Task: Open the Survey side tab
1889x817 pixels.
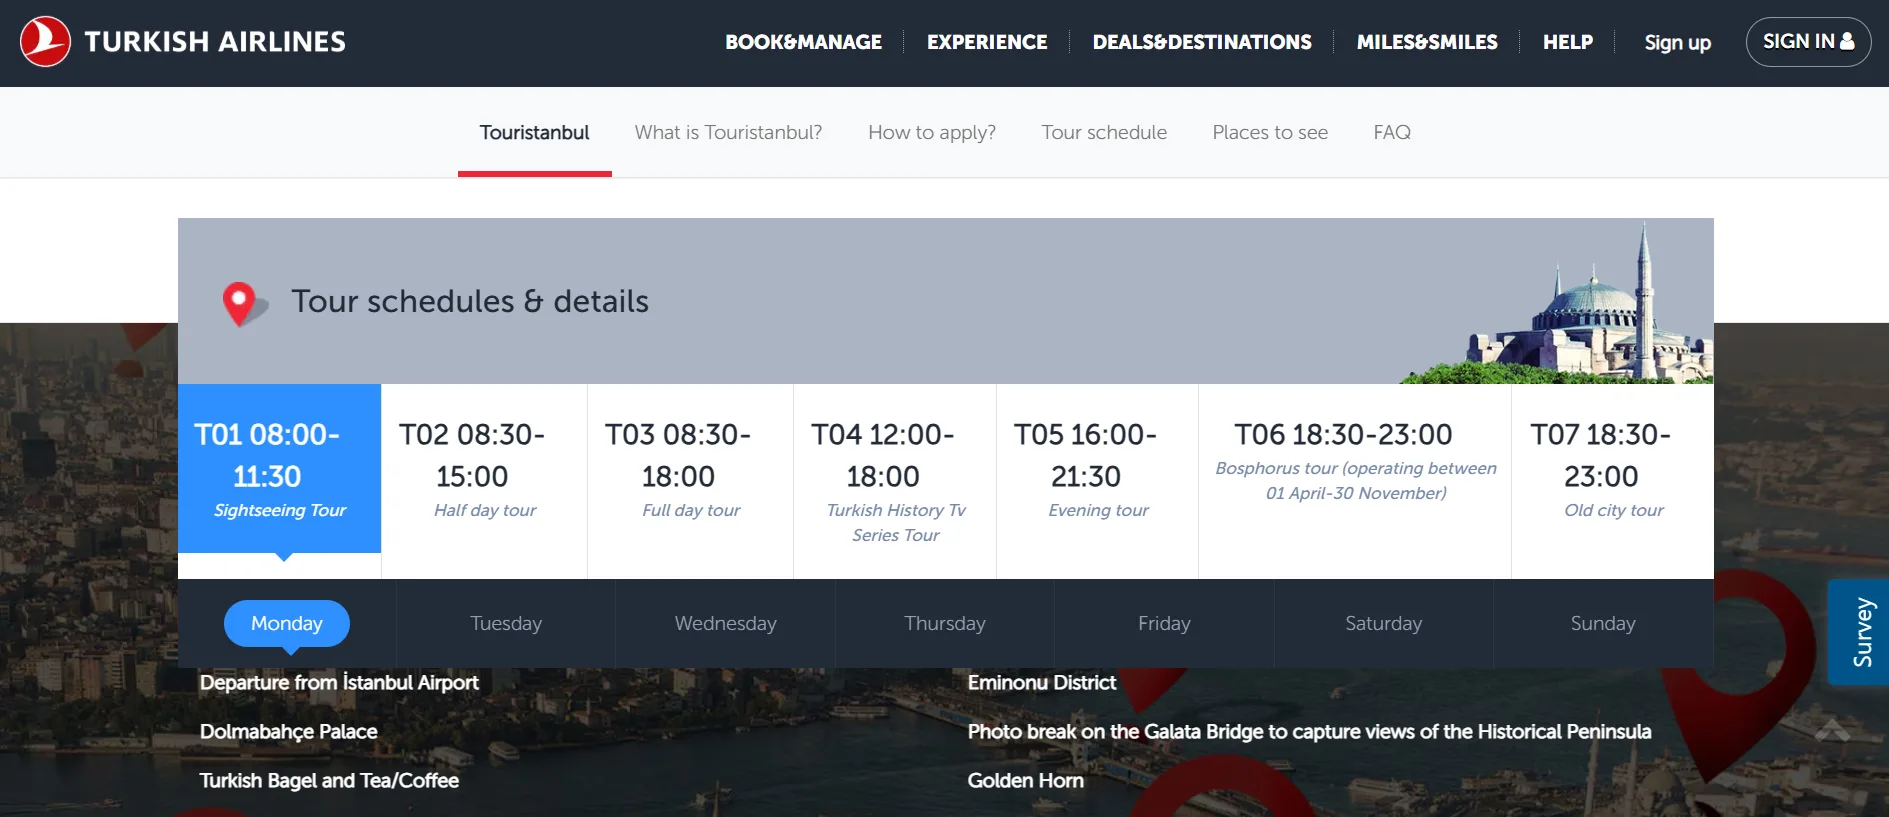Action: [1861, 632]
